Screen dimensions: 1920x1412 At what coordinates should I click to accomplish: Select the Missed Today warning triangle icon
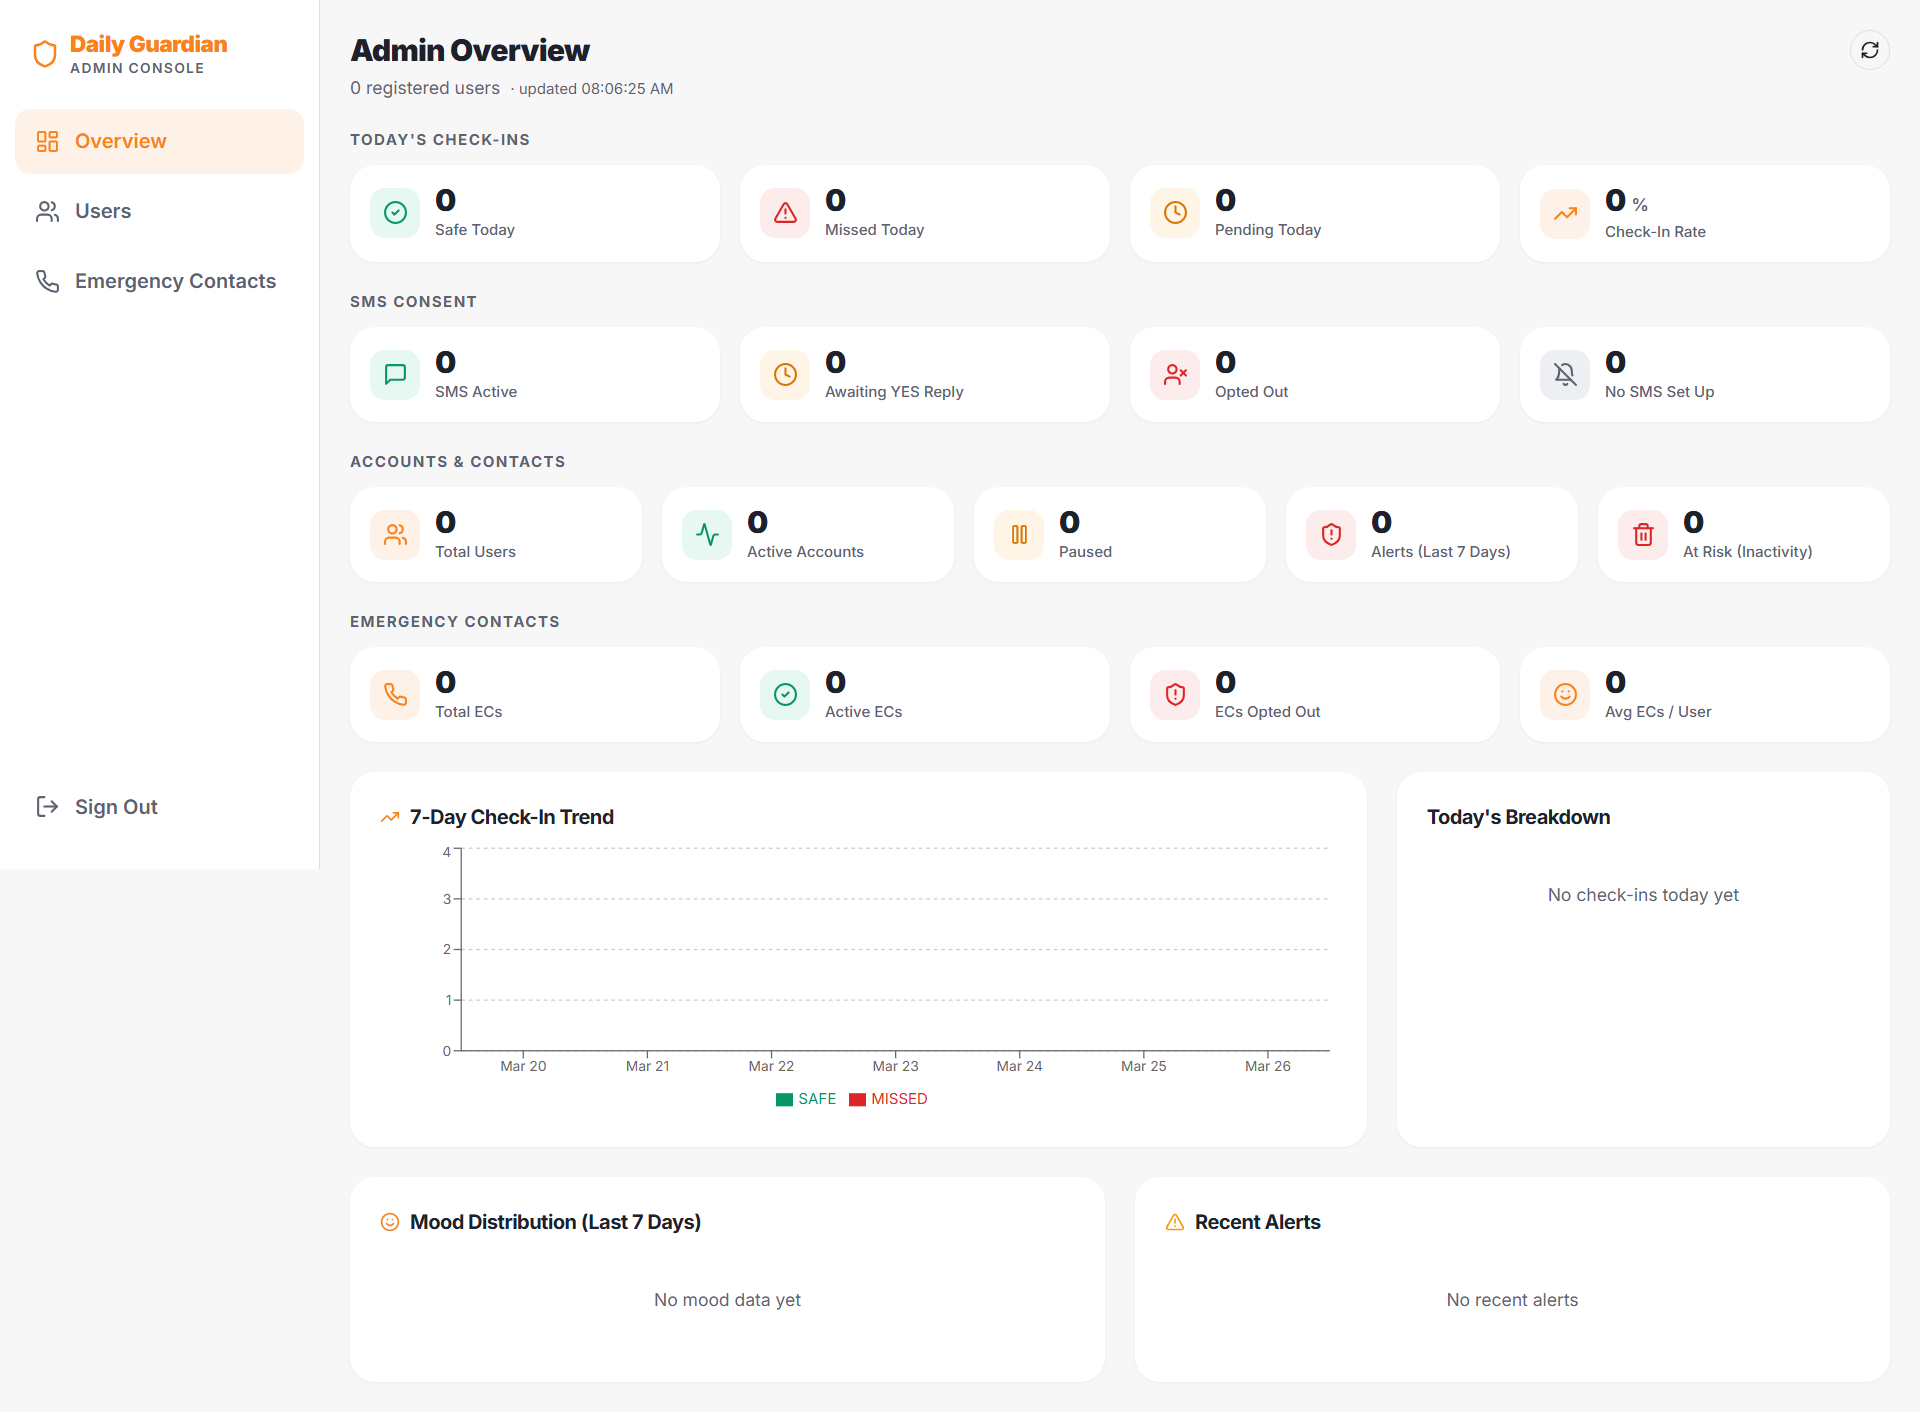point(785,213)
